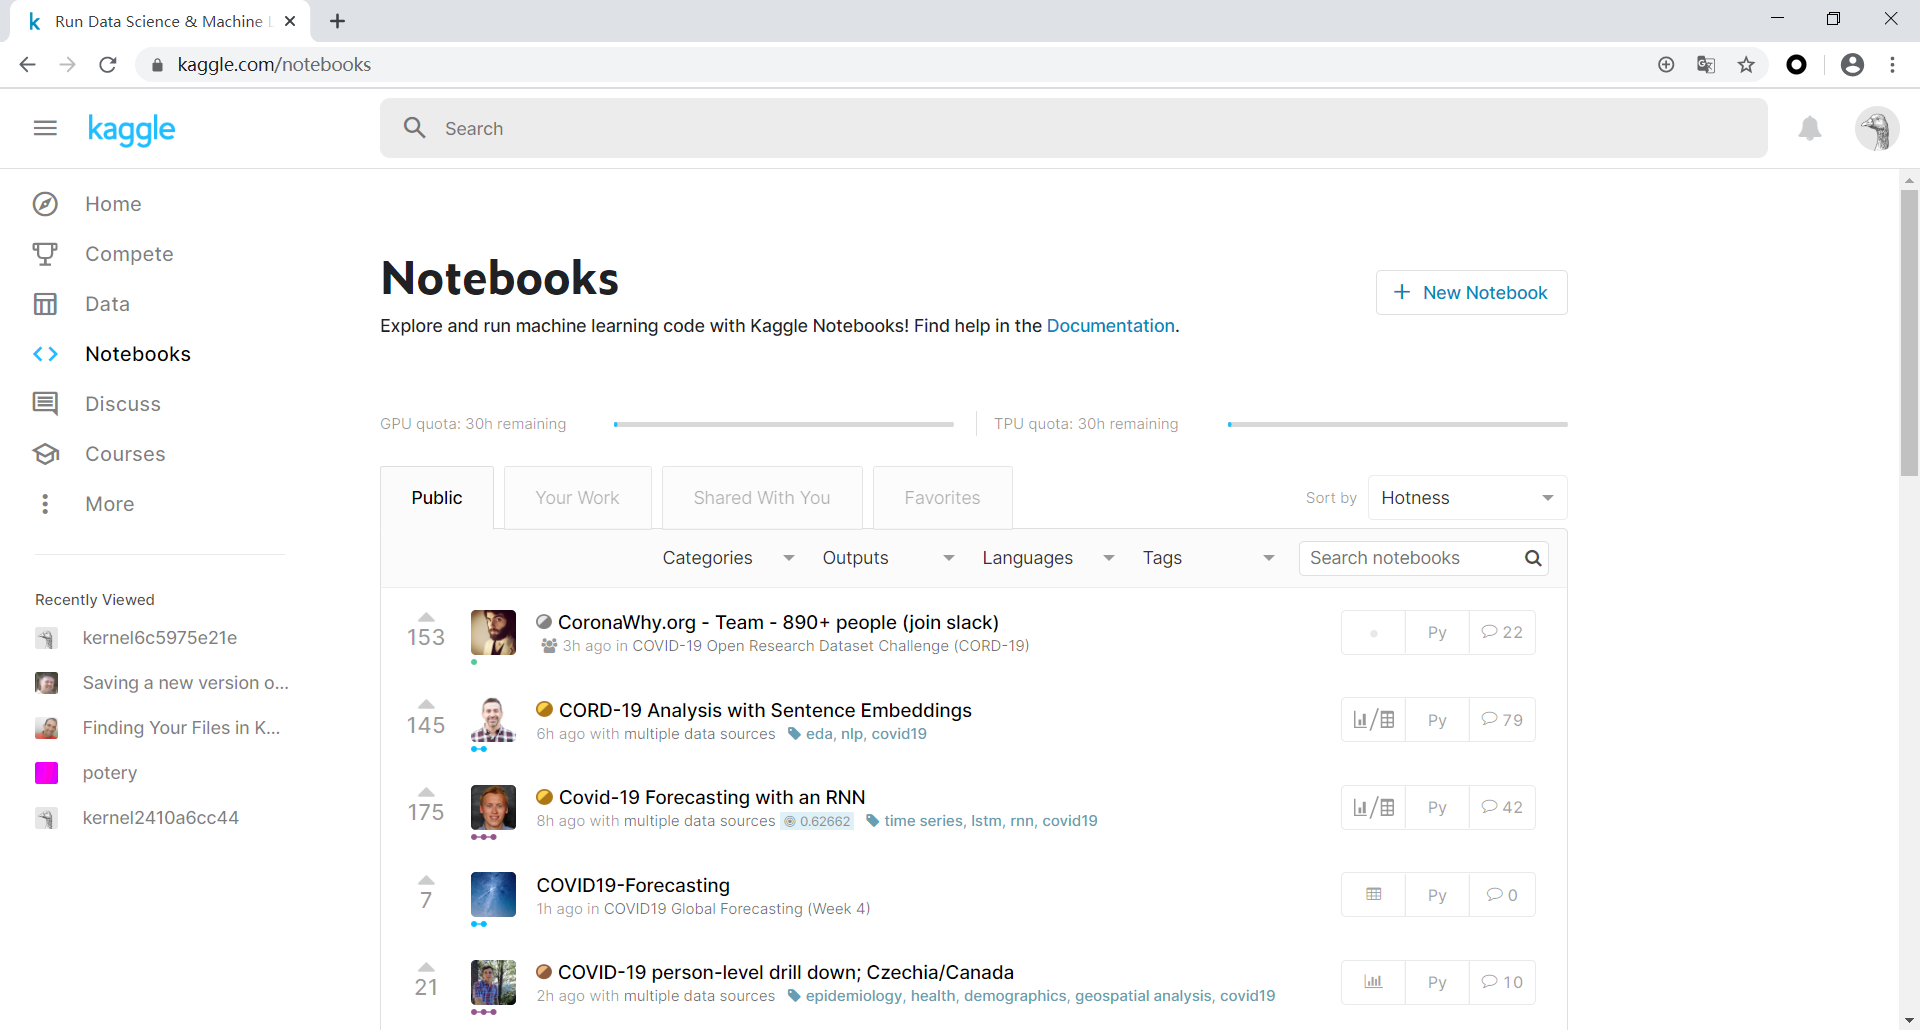Screen dimensions: 1920x1030
Task: Open Compete in the sidebar
Action: pyautogui.click(x=129, y=254)
